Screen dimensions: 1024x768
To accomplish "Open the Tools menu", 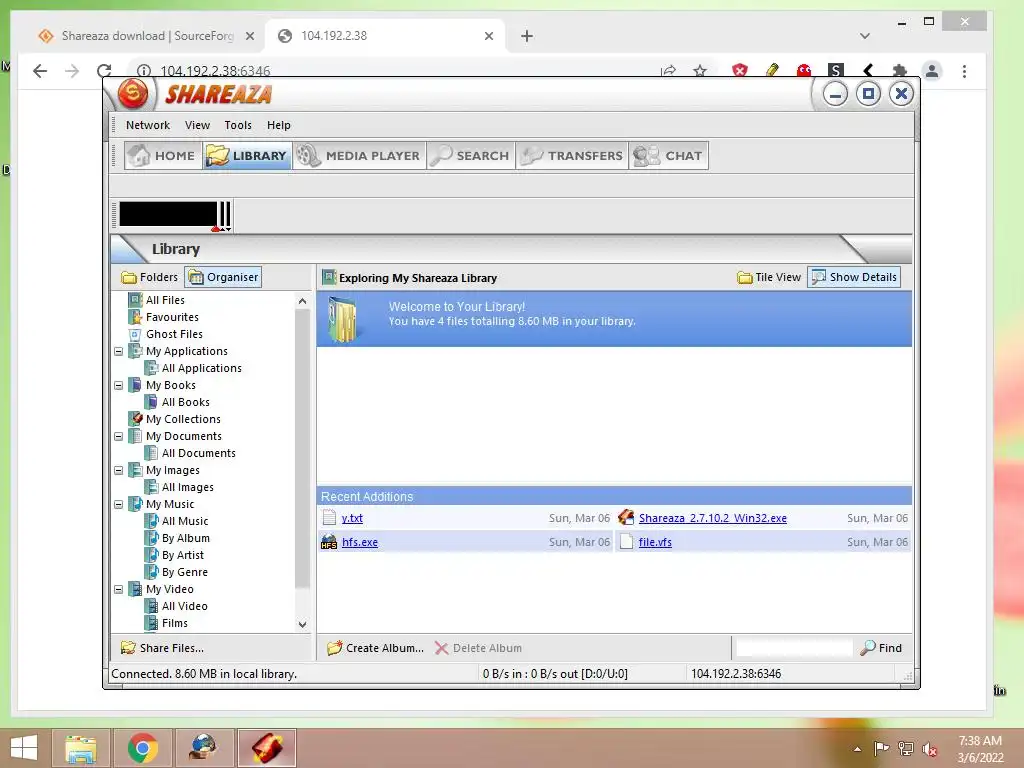I will coord(238,125).
